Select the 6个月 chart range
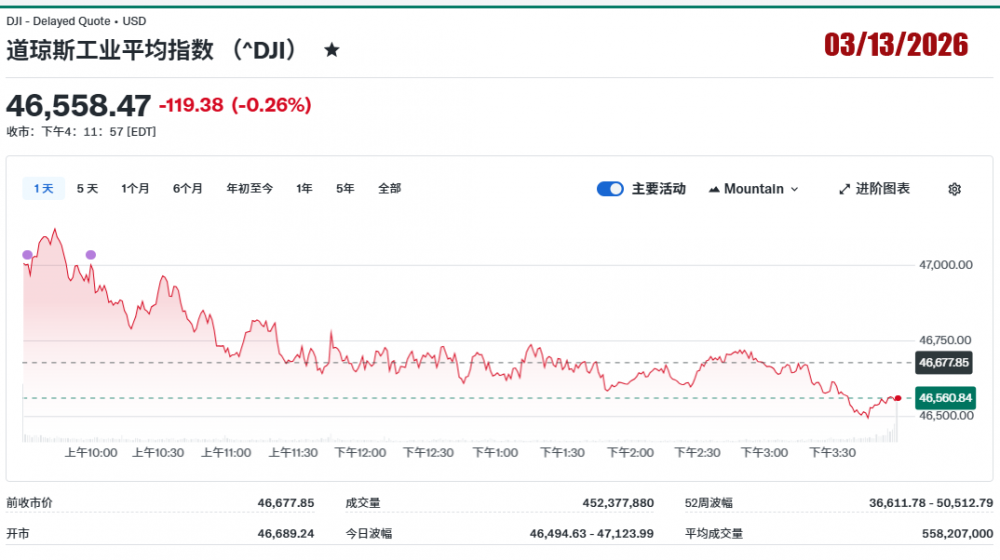This screenshot has height=560, width=1000. pyautogui.click(x=187, y=188)
